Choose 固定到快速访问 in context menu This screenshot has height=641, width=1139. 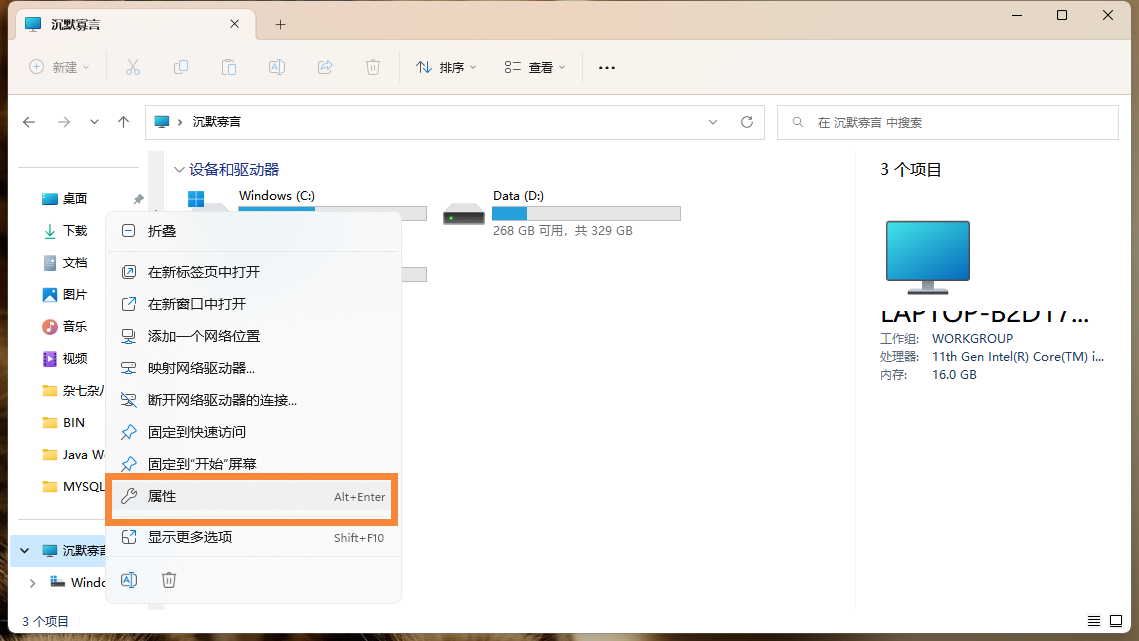(x=254, y=432)
